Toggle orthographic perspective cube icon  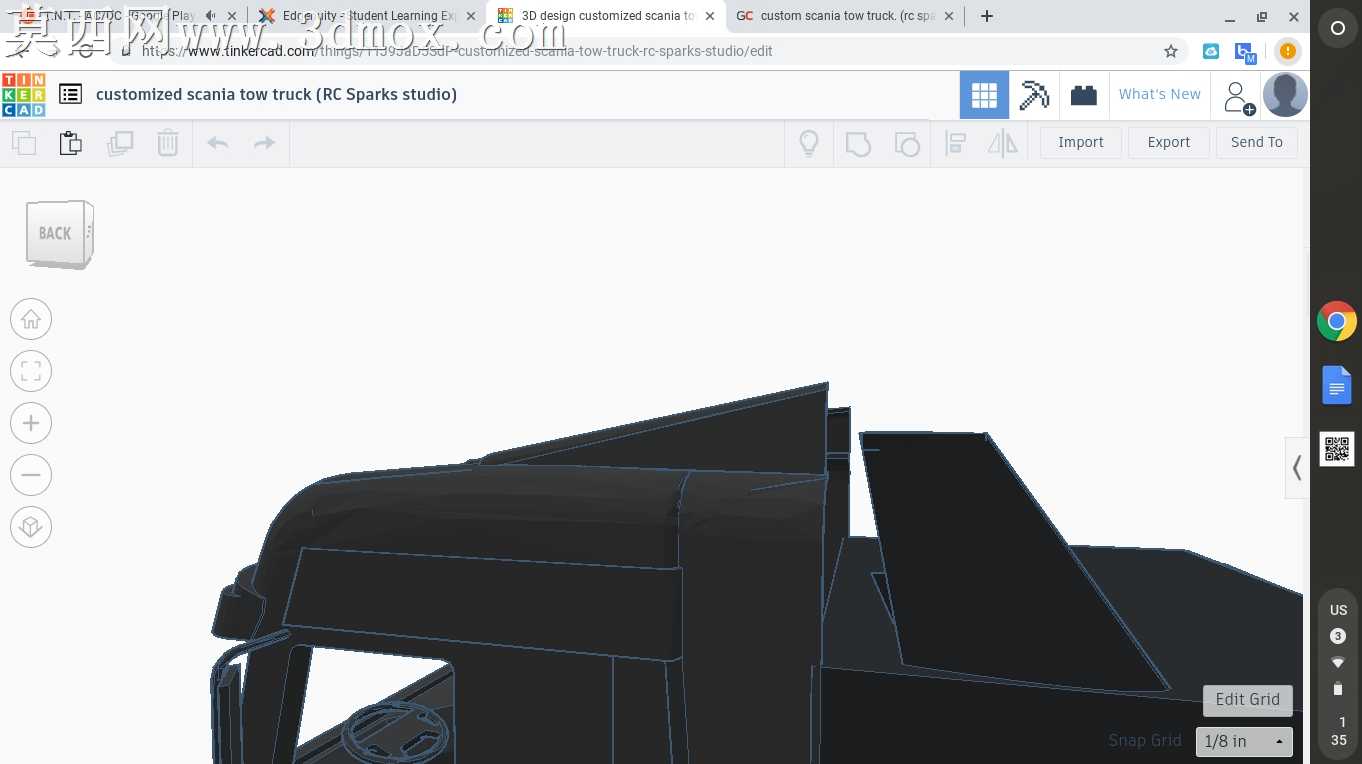(31, 527)
